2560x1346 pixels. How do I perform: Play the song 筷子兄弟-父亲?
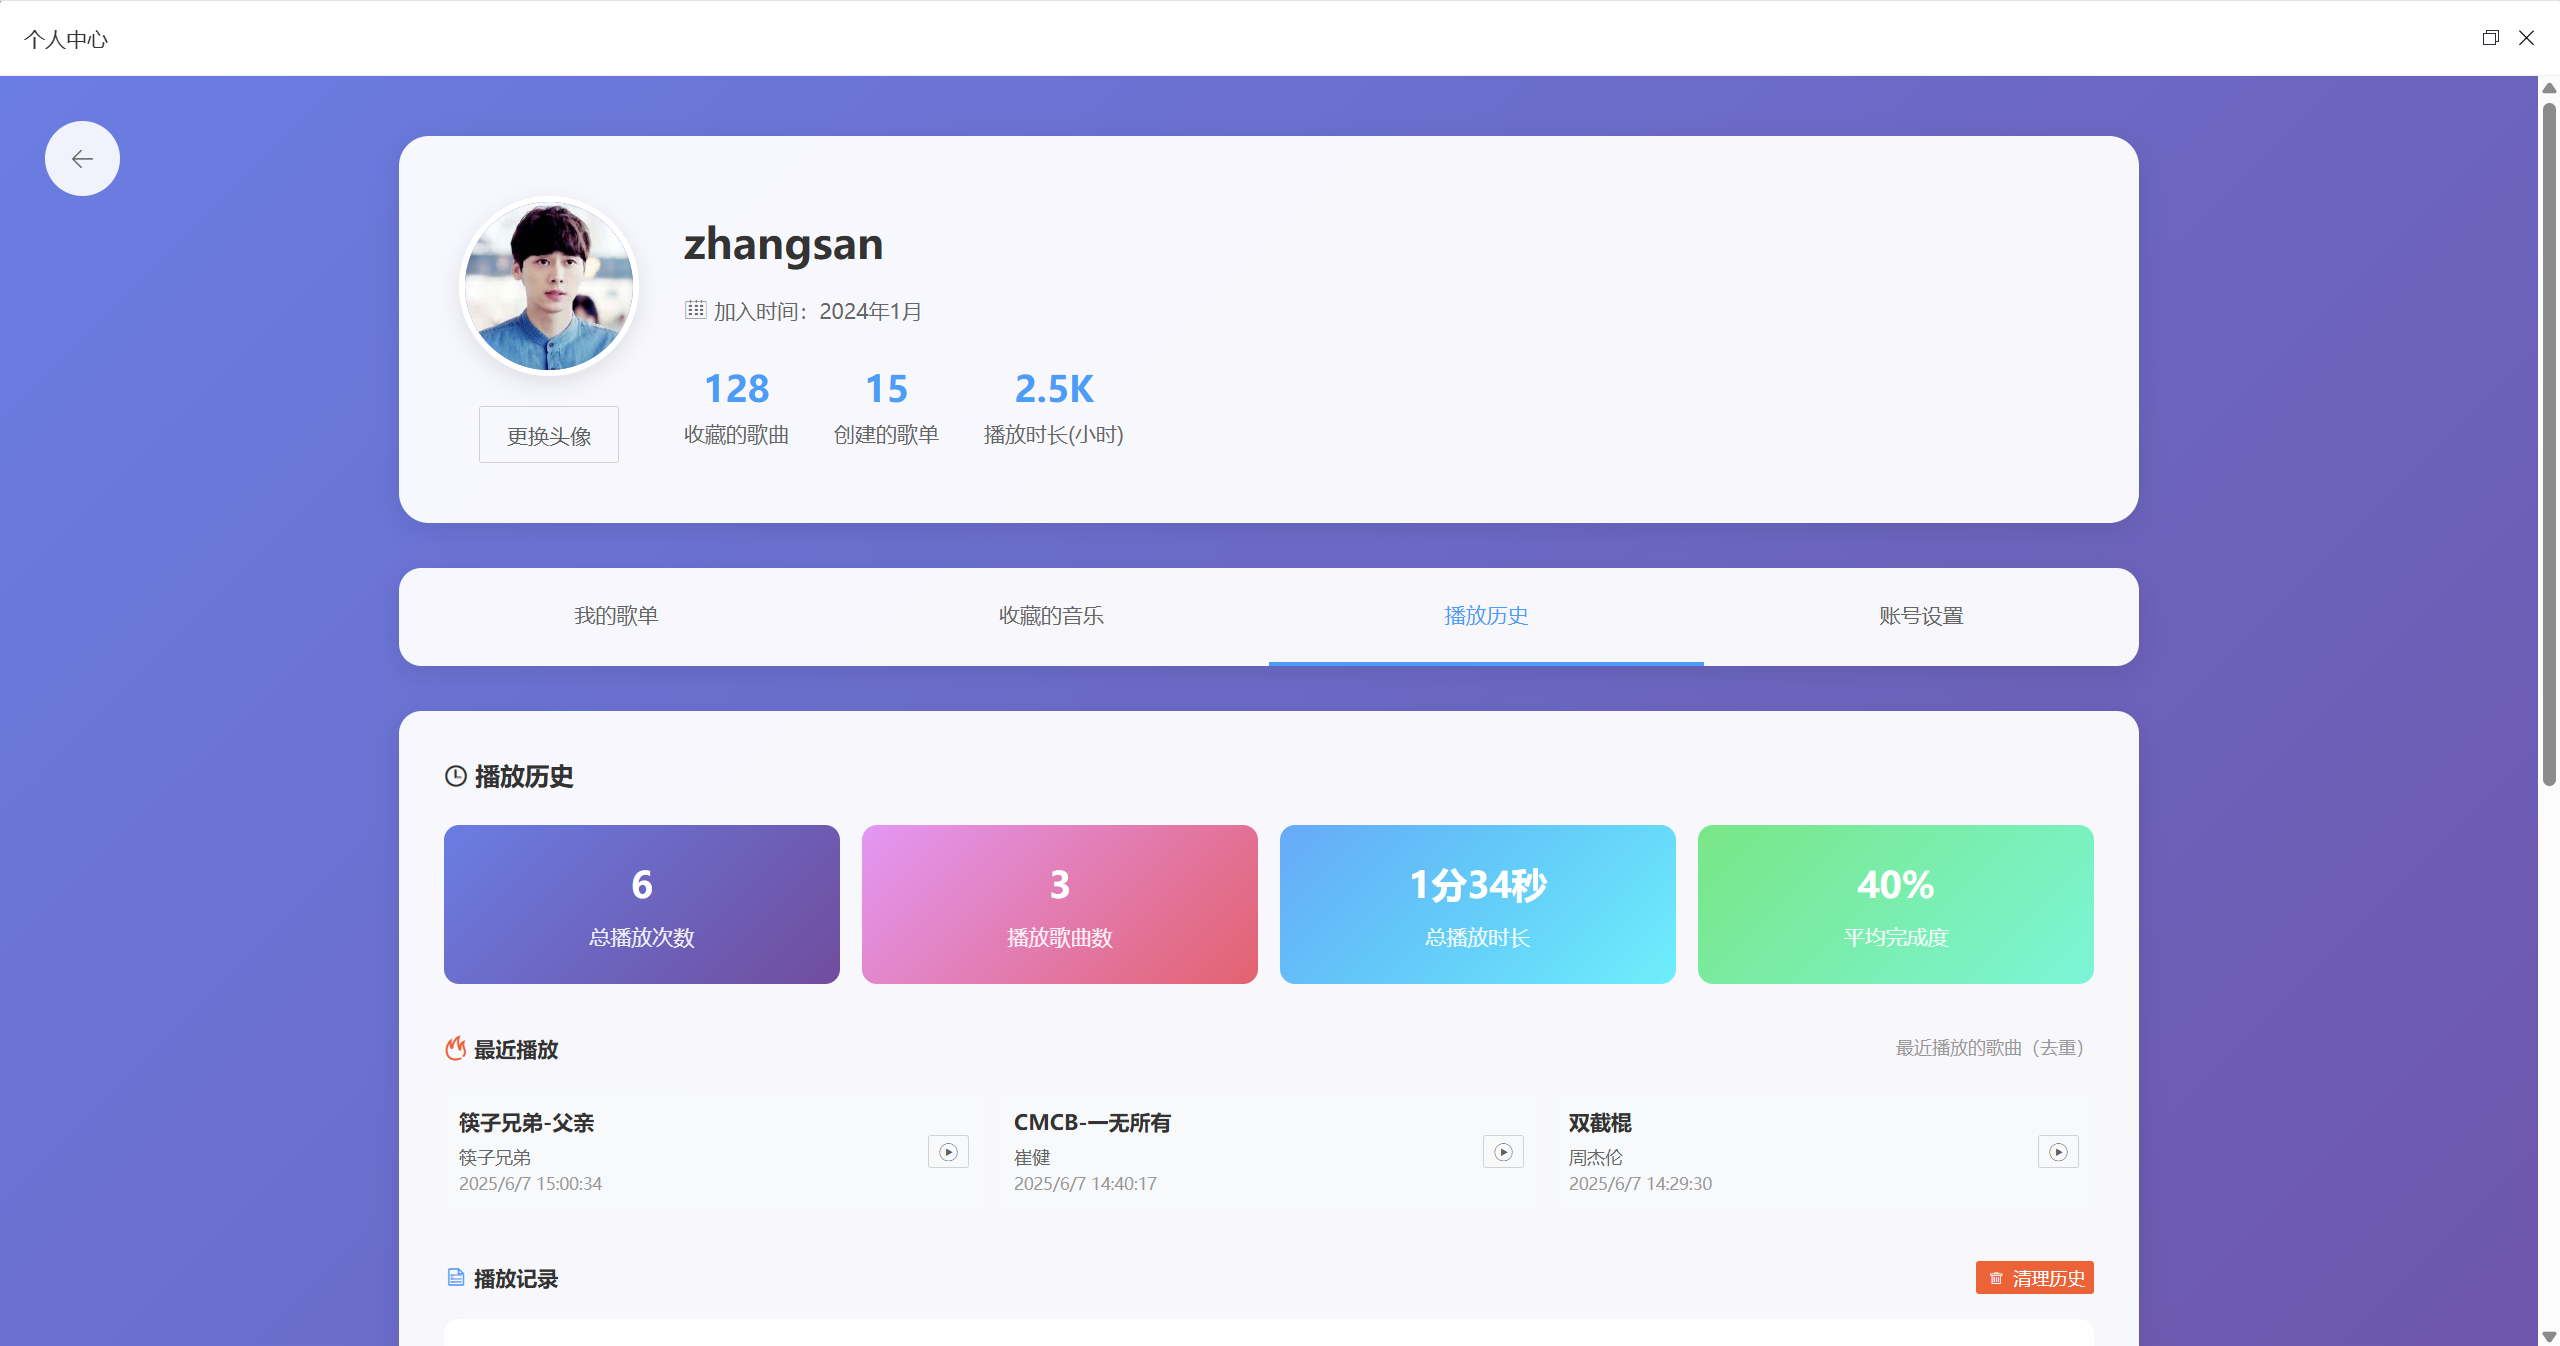948,1152
